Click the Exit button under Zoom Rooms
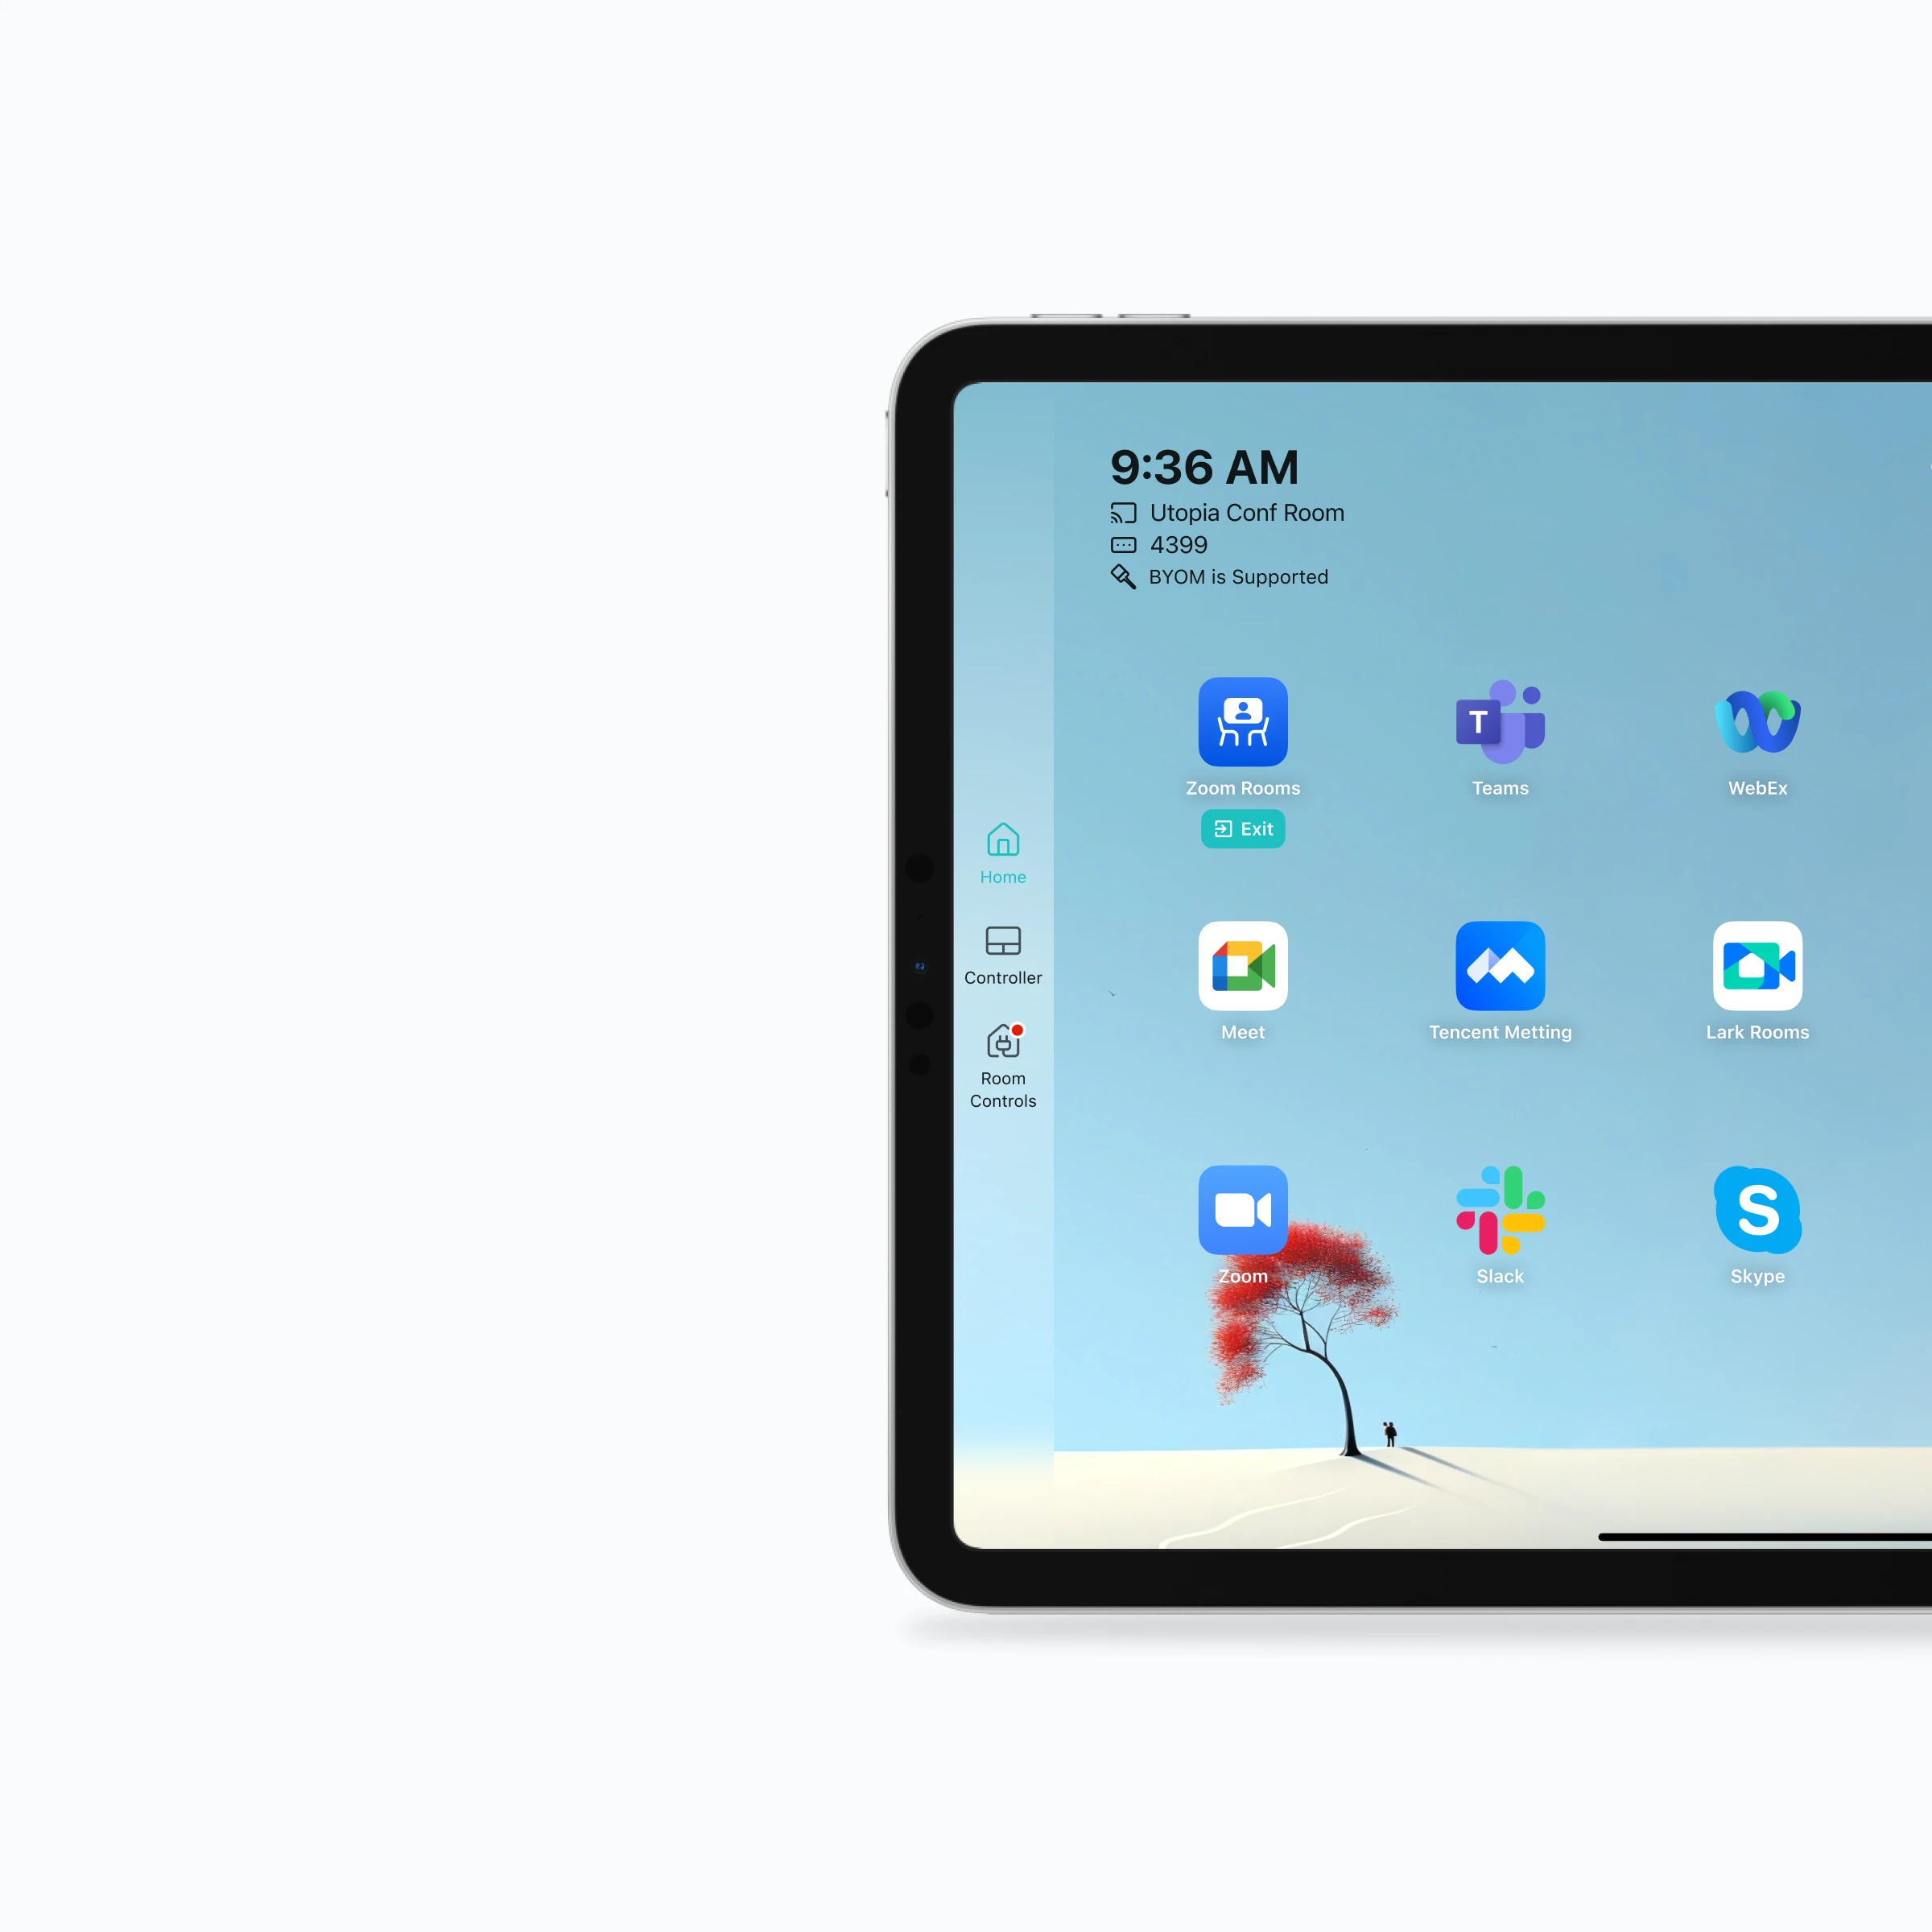Screen dimensions: 1932x1932 coord(1244,828)
